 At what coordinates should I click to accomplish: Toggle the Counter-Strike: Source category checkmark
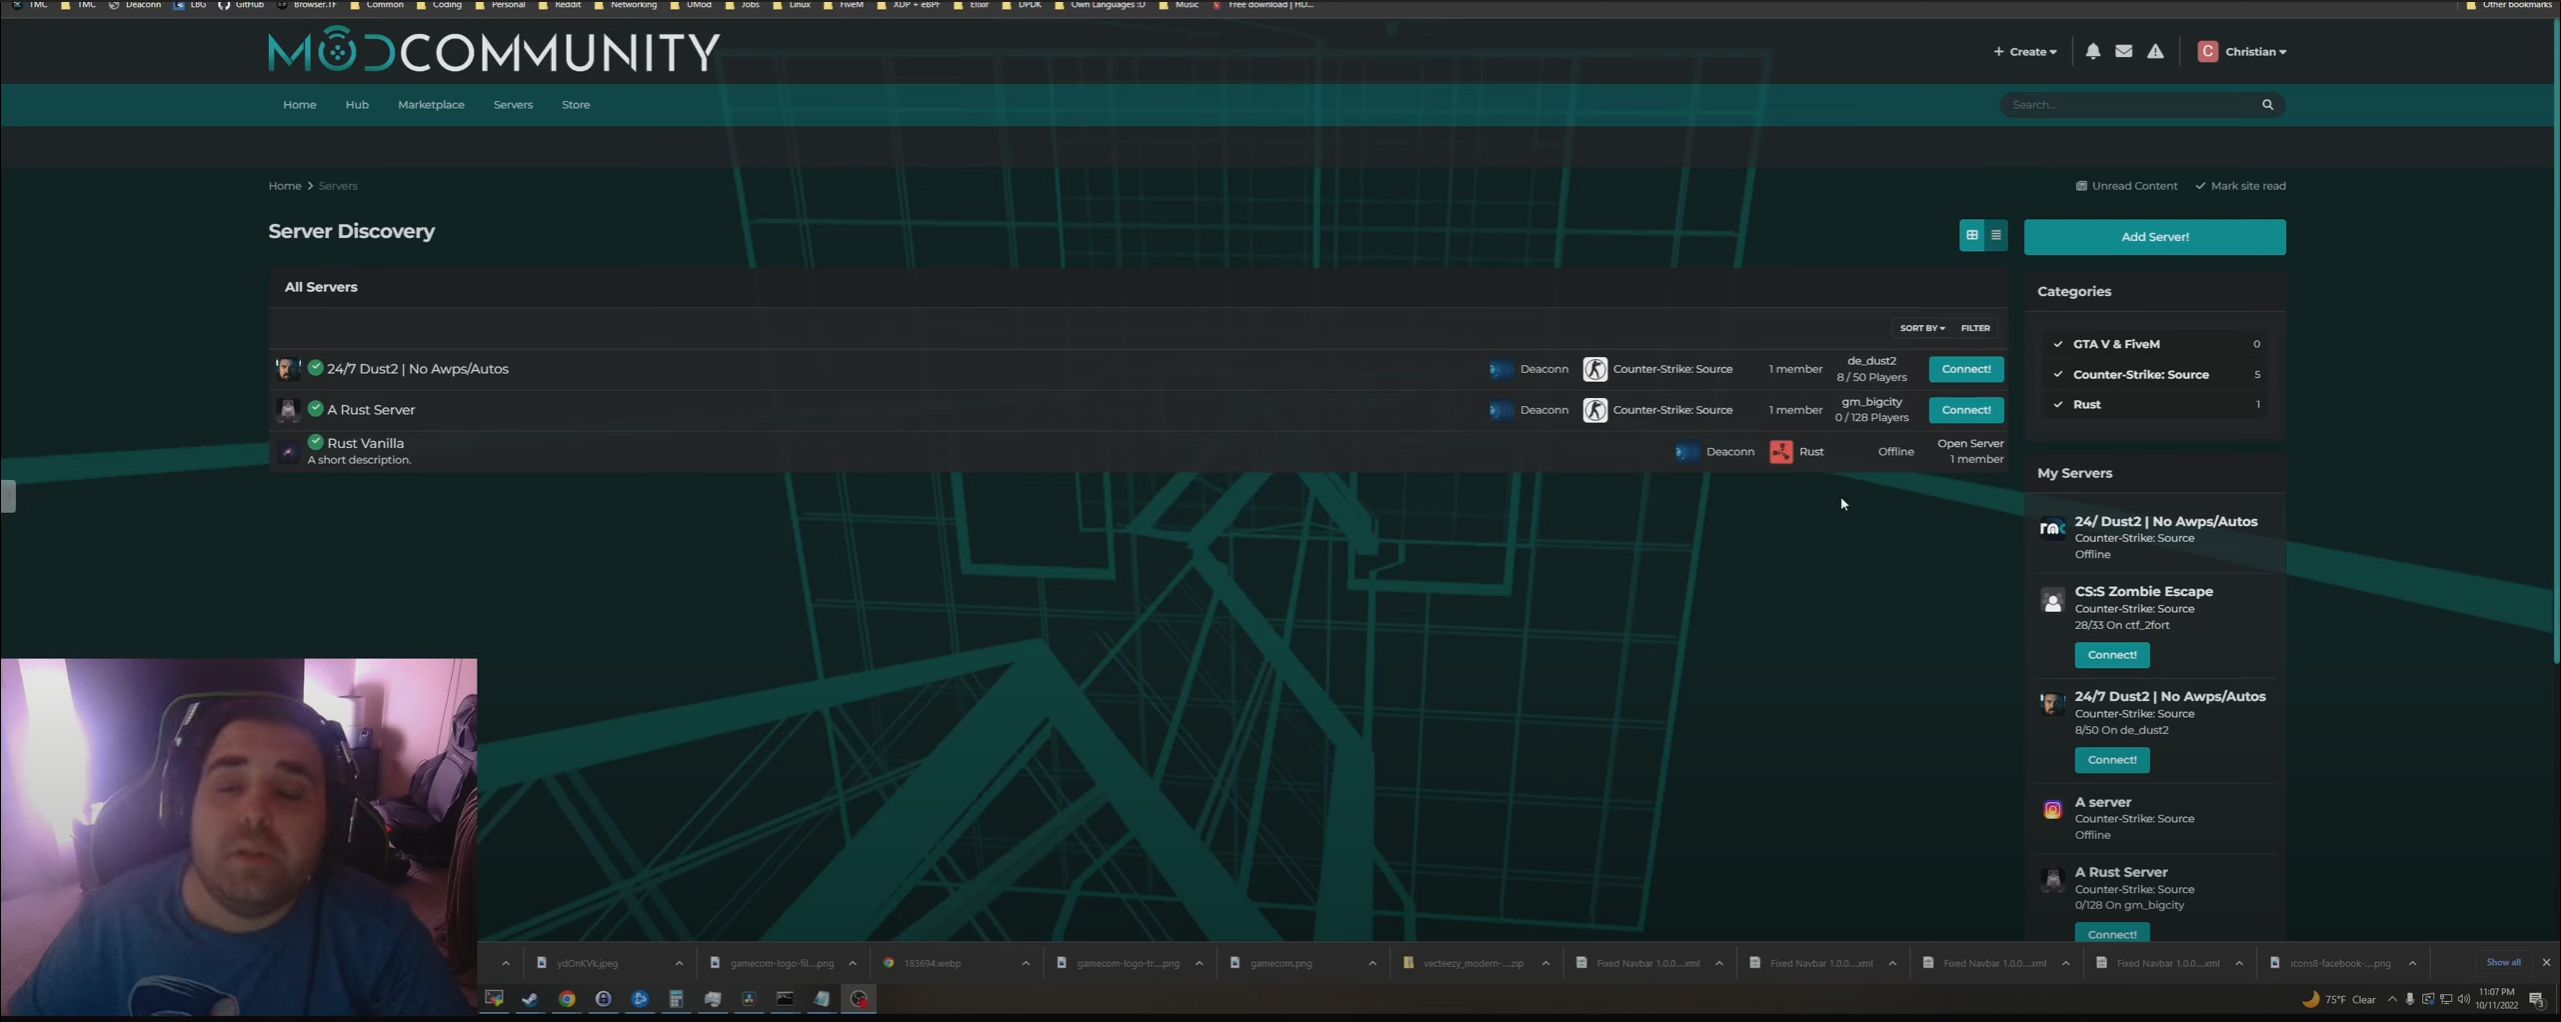click(2057, 375)
